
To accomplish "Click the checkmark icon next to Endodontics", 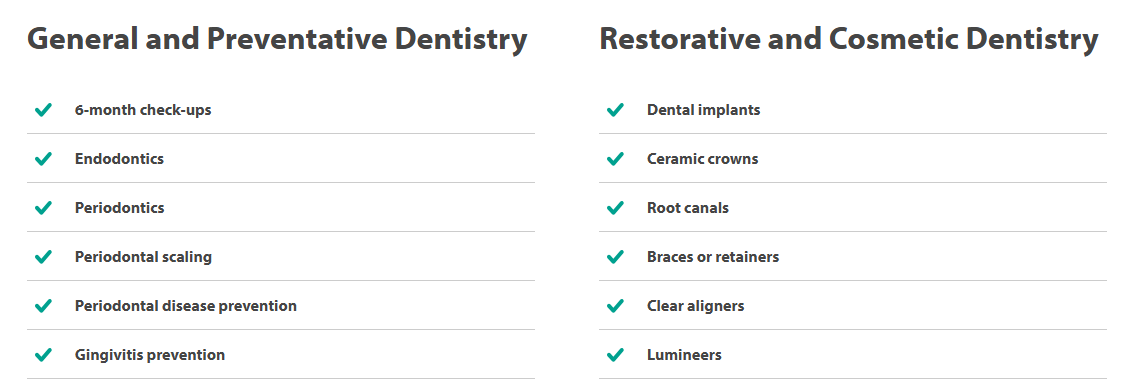I will 44,159.
